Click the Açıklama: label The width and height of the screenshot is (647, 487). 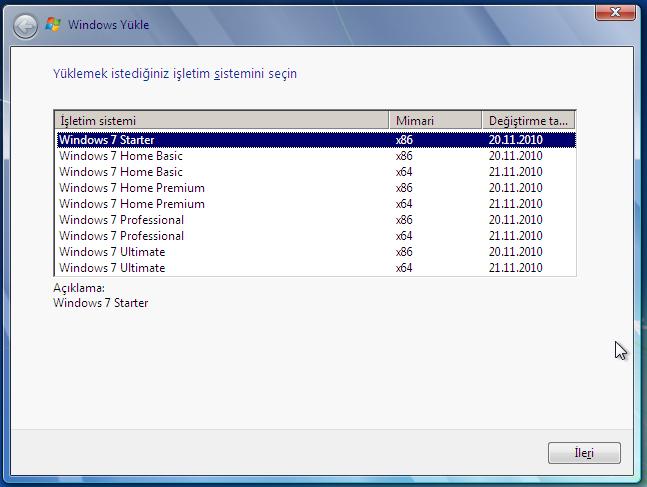click(x=79, y=288)
